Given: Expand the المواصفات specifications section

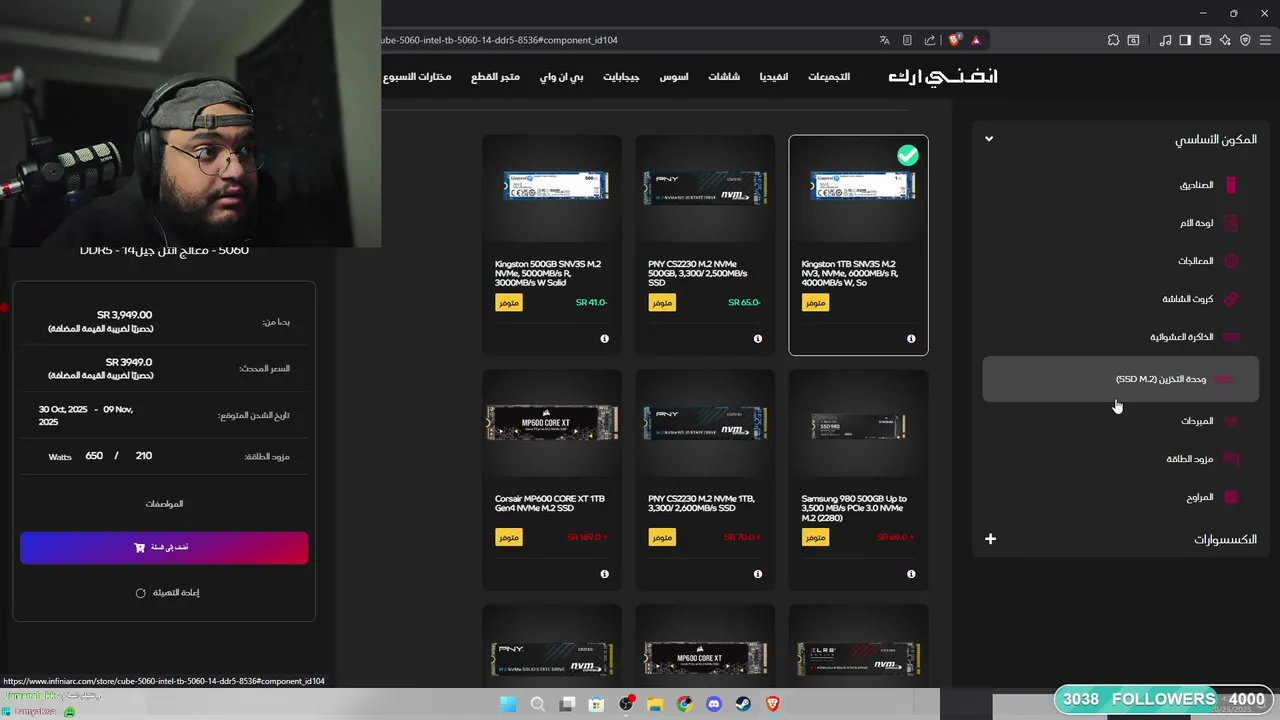Looking at the screenshot, I should (164, 504).
